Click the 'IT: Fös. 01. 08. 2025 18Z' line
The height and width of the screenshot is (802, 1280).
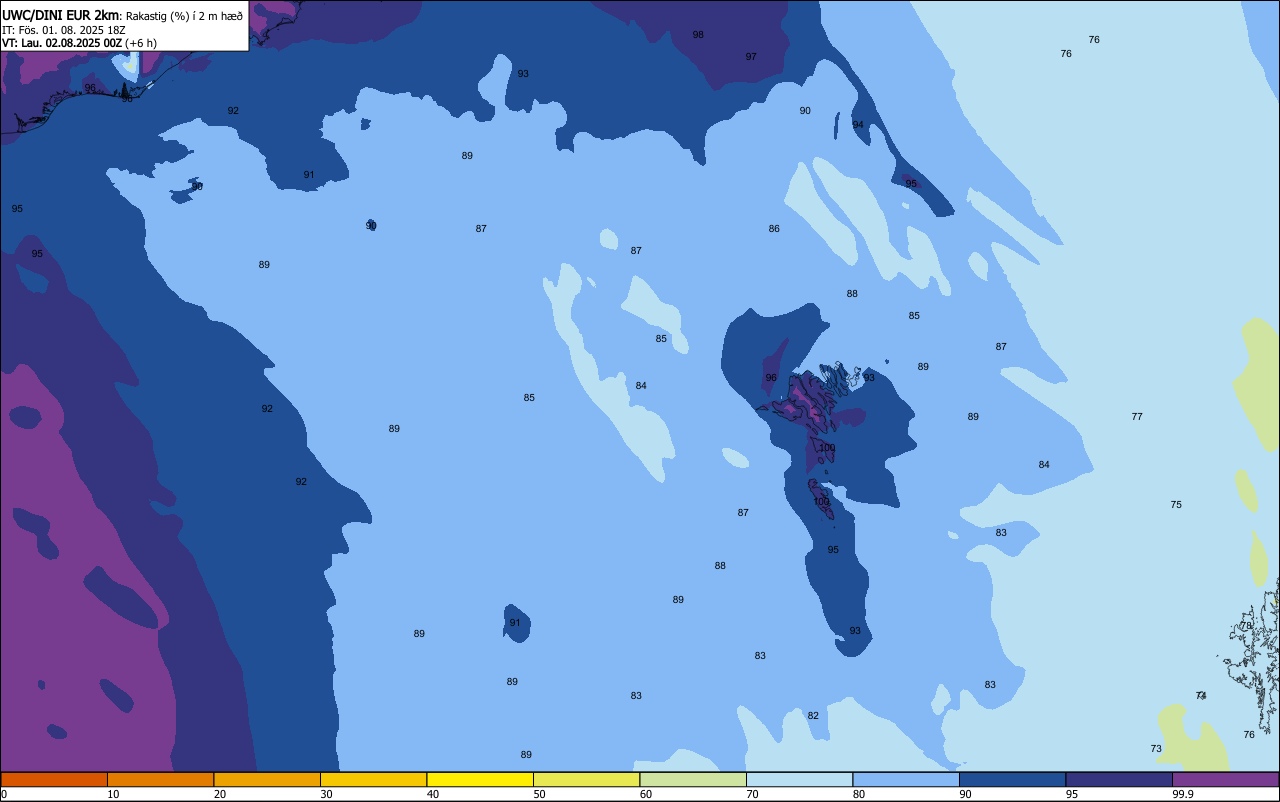point(63,30)
